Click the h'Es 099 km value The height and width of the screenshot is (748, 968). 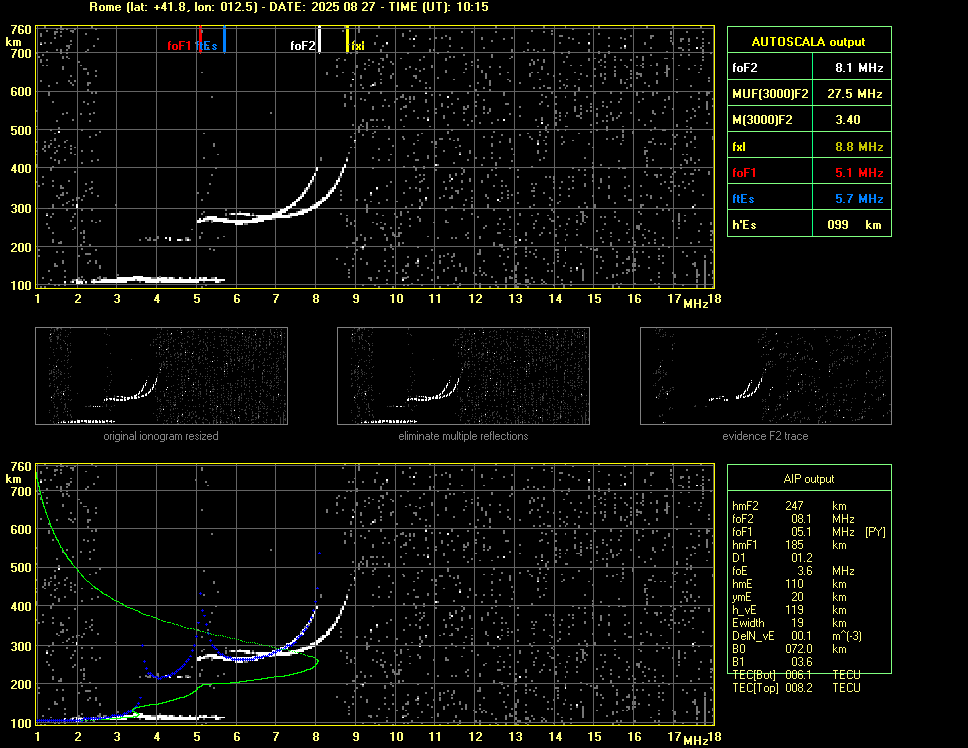click(x=854, y=225)
